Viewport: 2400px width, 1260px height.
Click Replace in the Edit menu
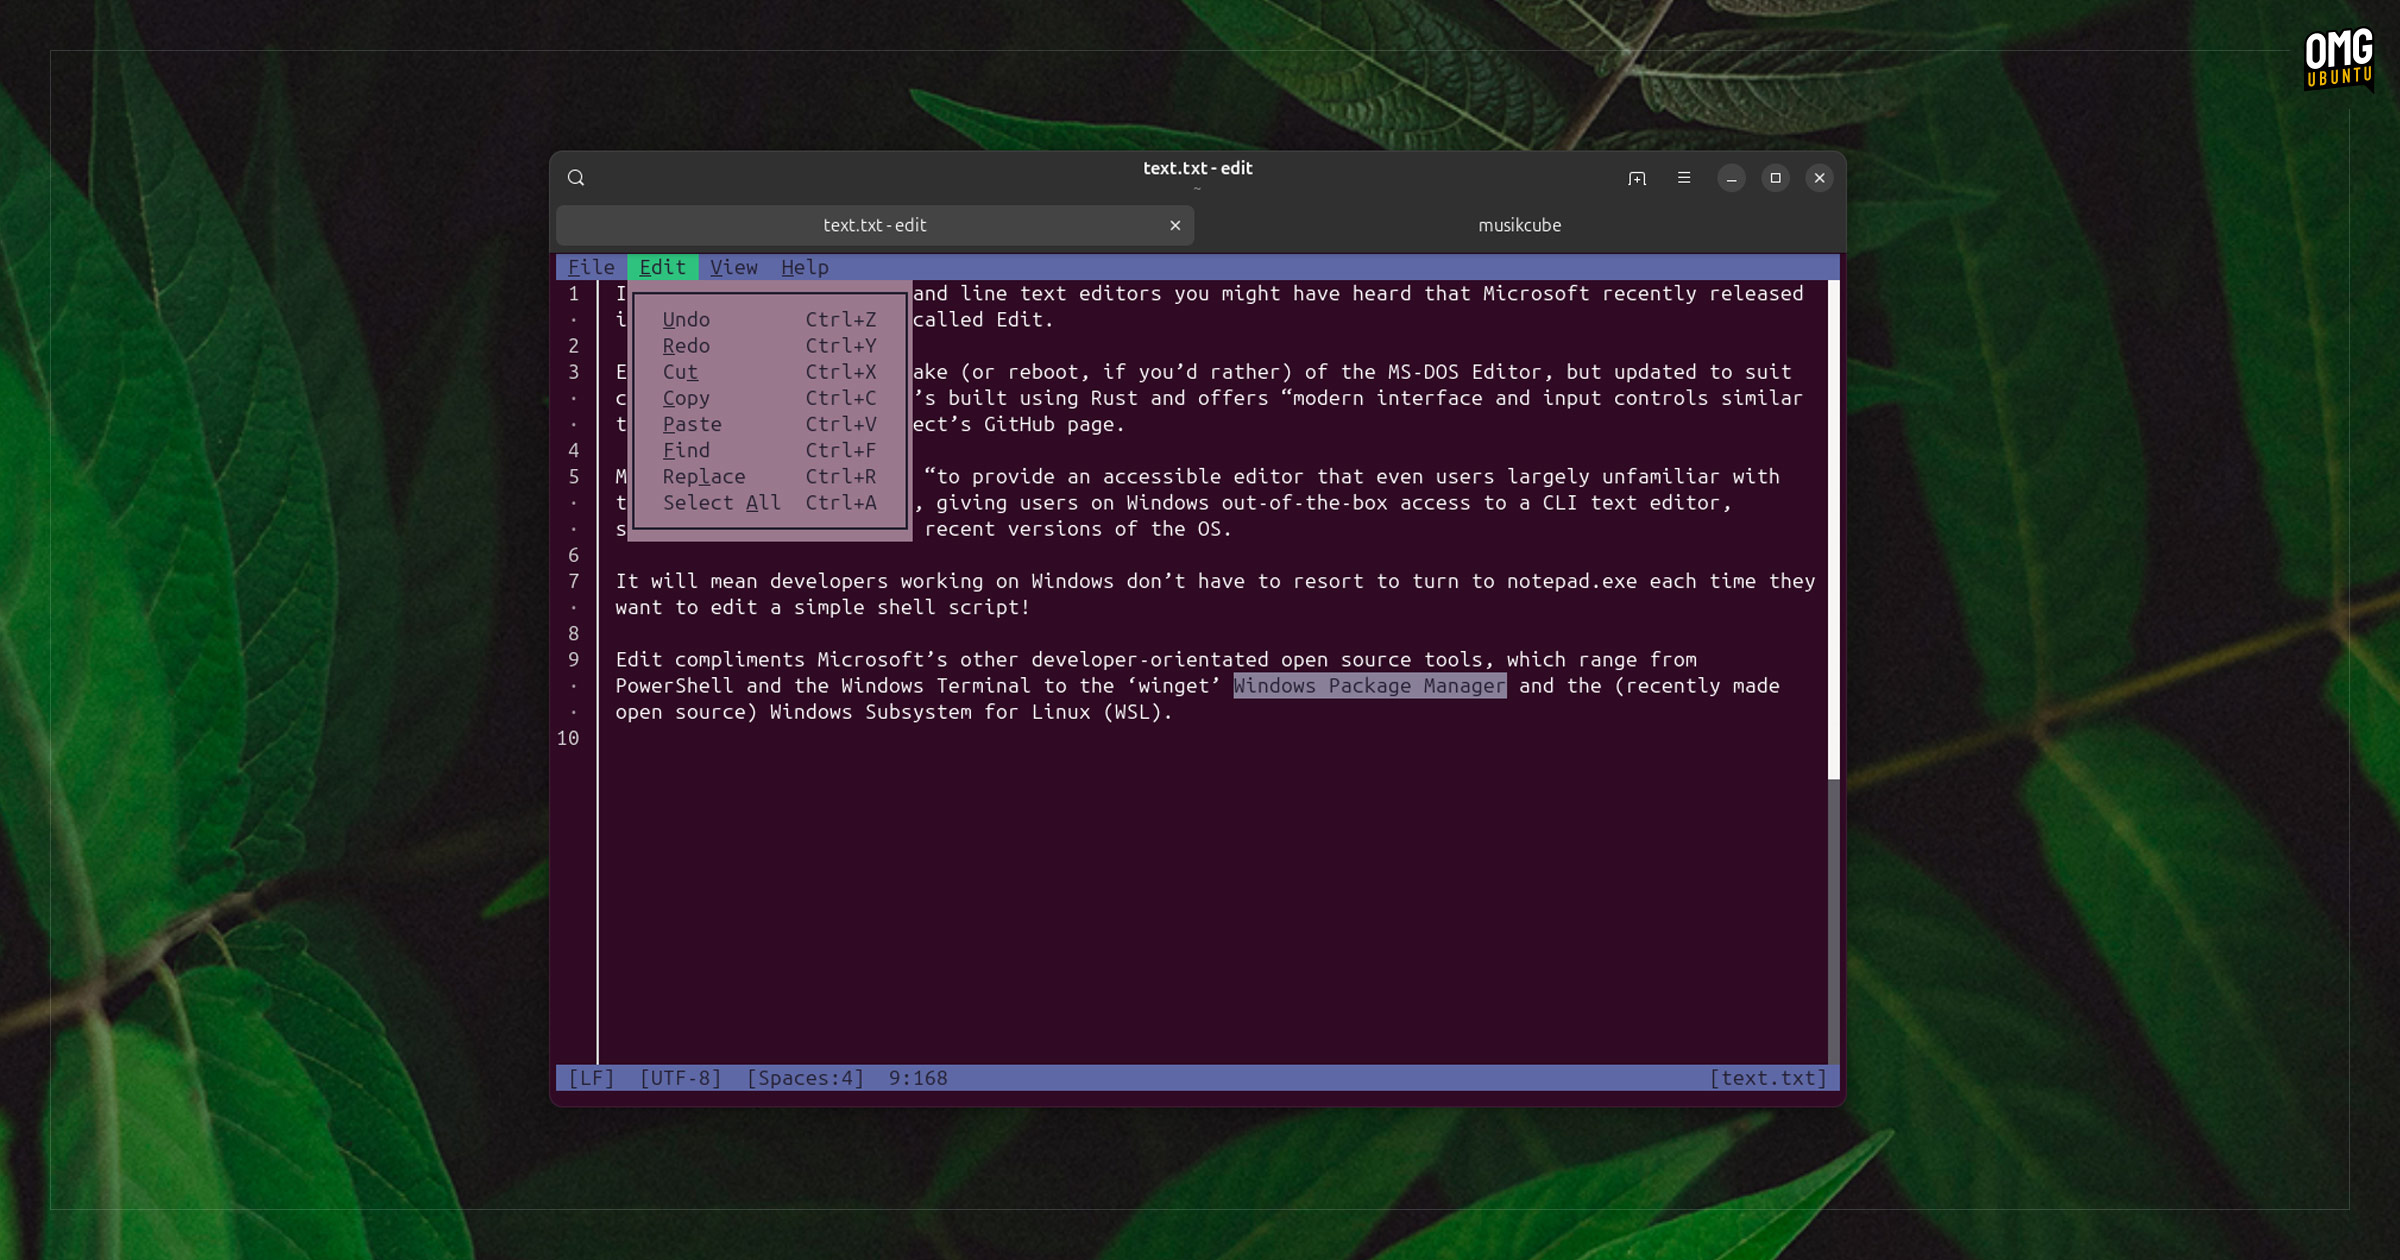tap(703, 477)
